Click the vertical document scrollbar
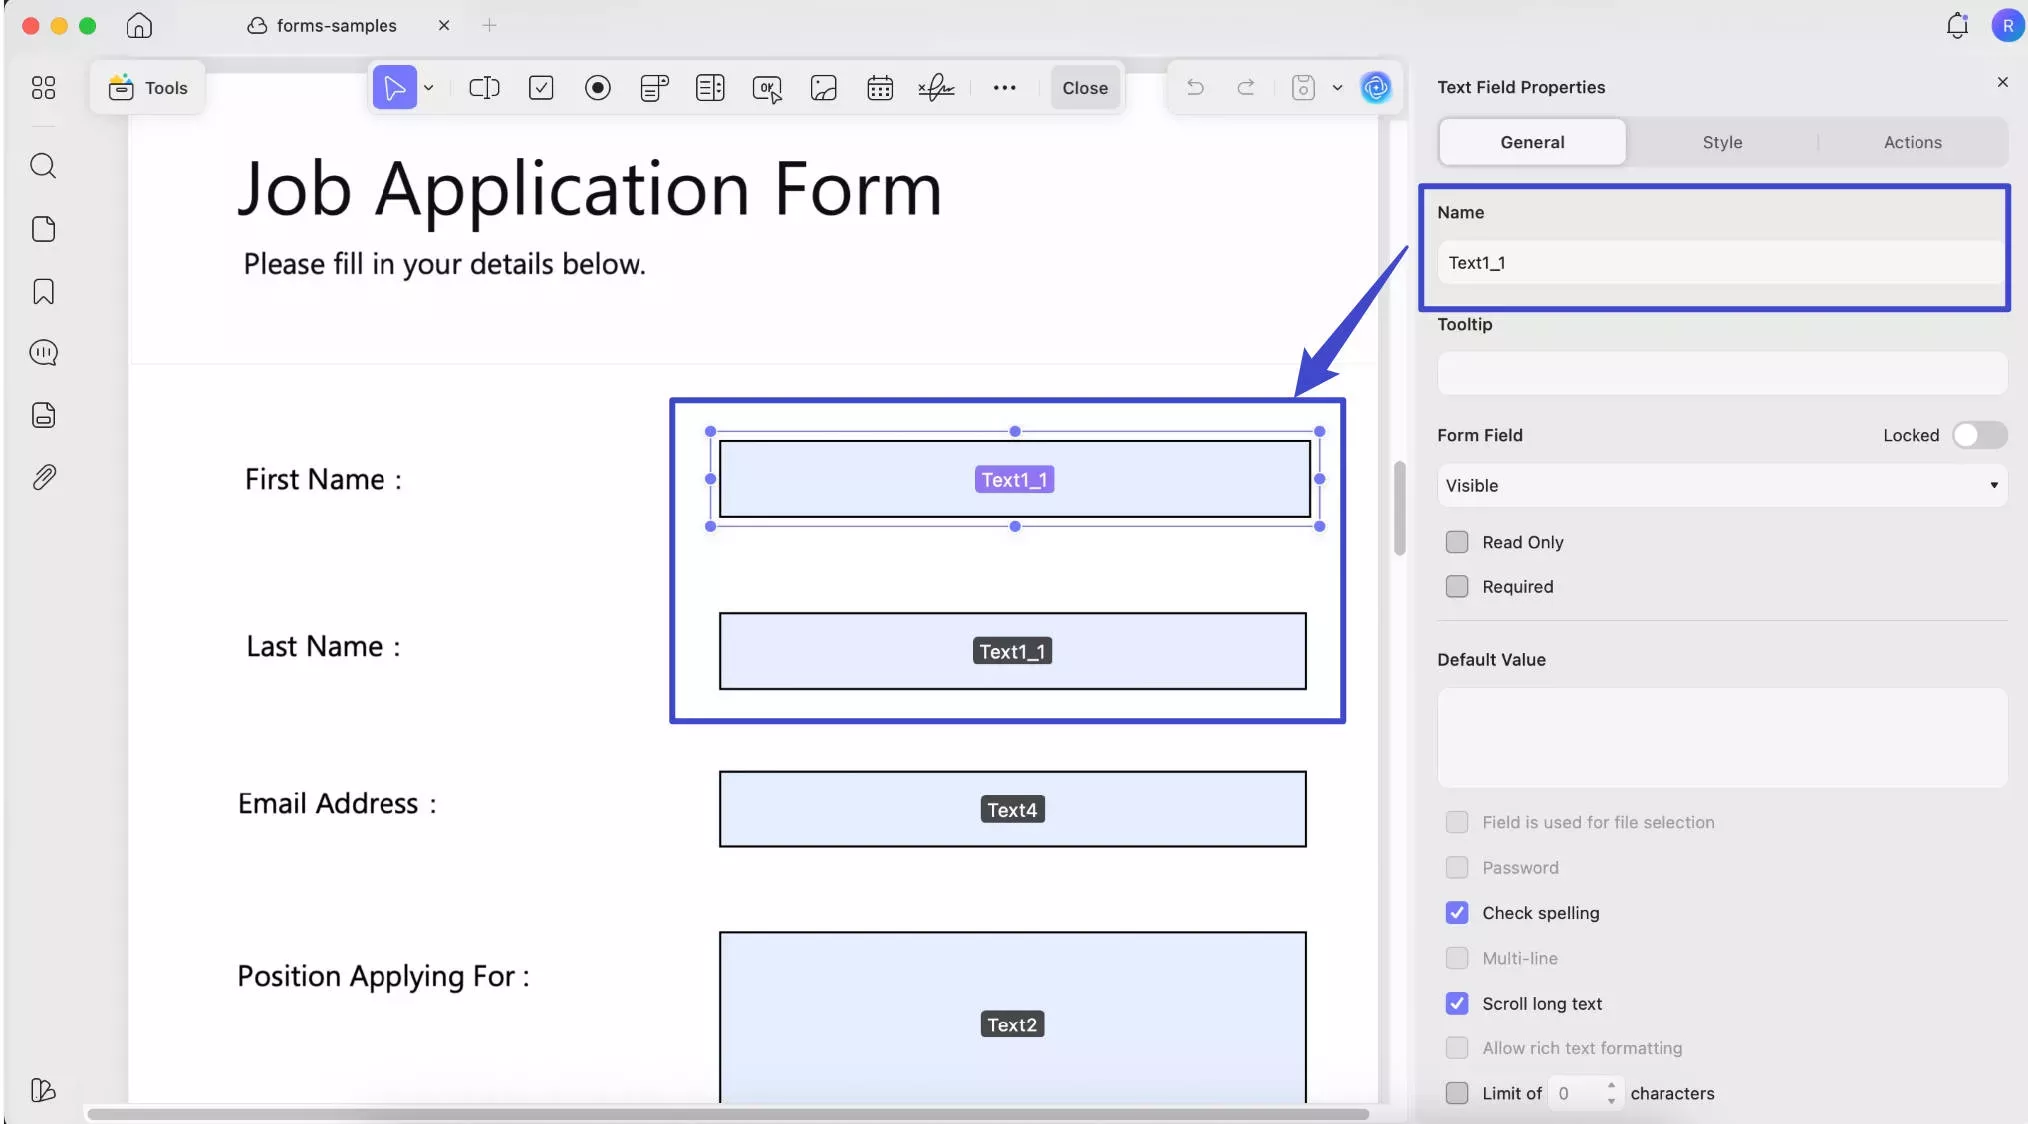 click(1399, 508)
